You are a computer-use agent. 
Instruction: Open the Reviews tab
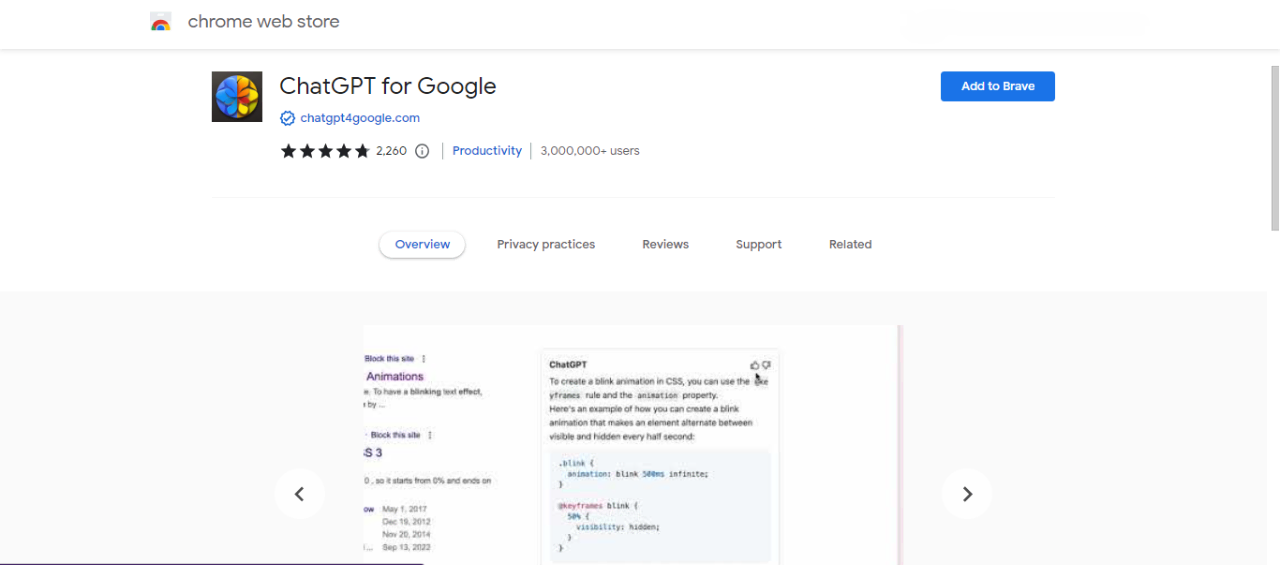pyautogui.click(x=665, y=245)
